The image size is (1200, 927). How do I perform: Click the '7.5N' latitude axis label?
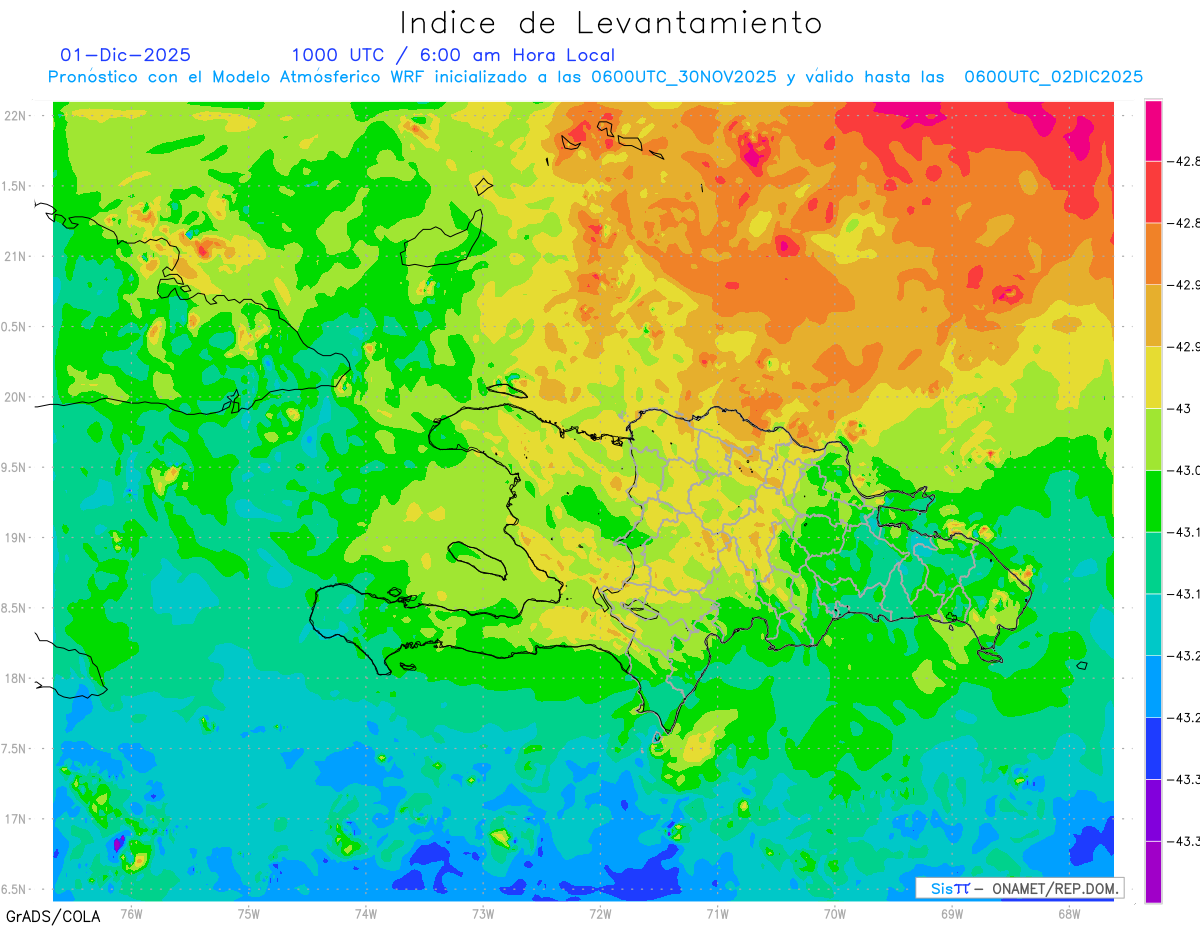15,749
